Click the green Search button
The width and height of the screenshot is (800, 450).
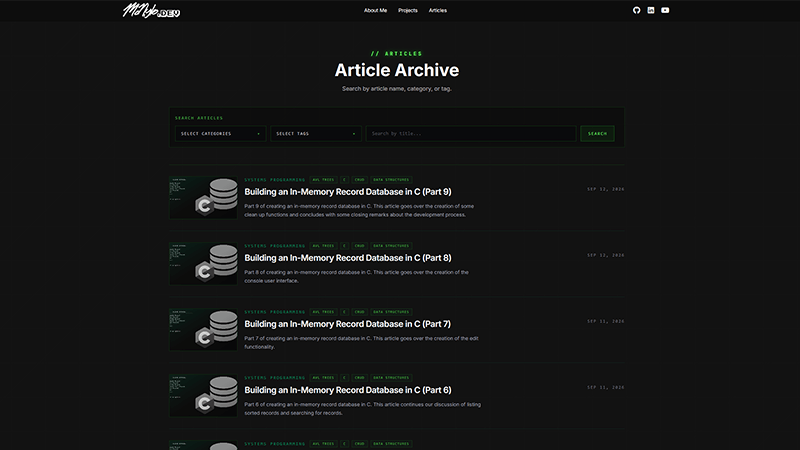coord(597,134)
